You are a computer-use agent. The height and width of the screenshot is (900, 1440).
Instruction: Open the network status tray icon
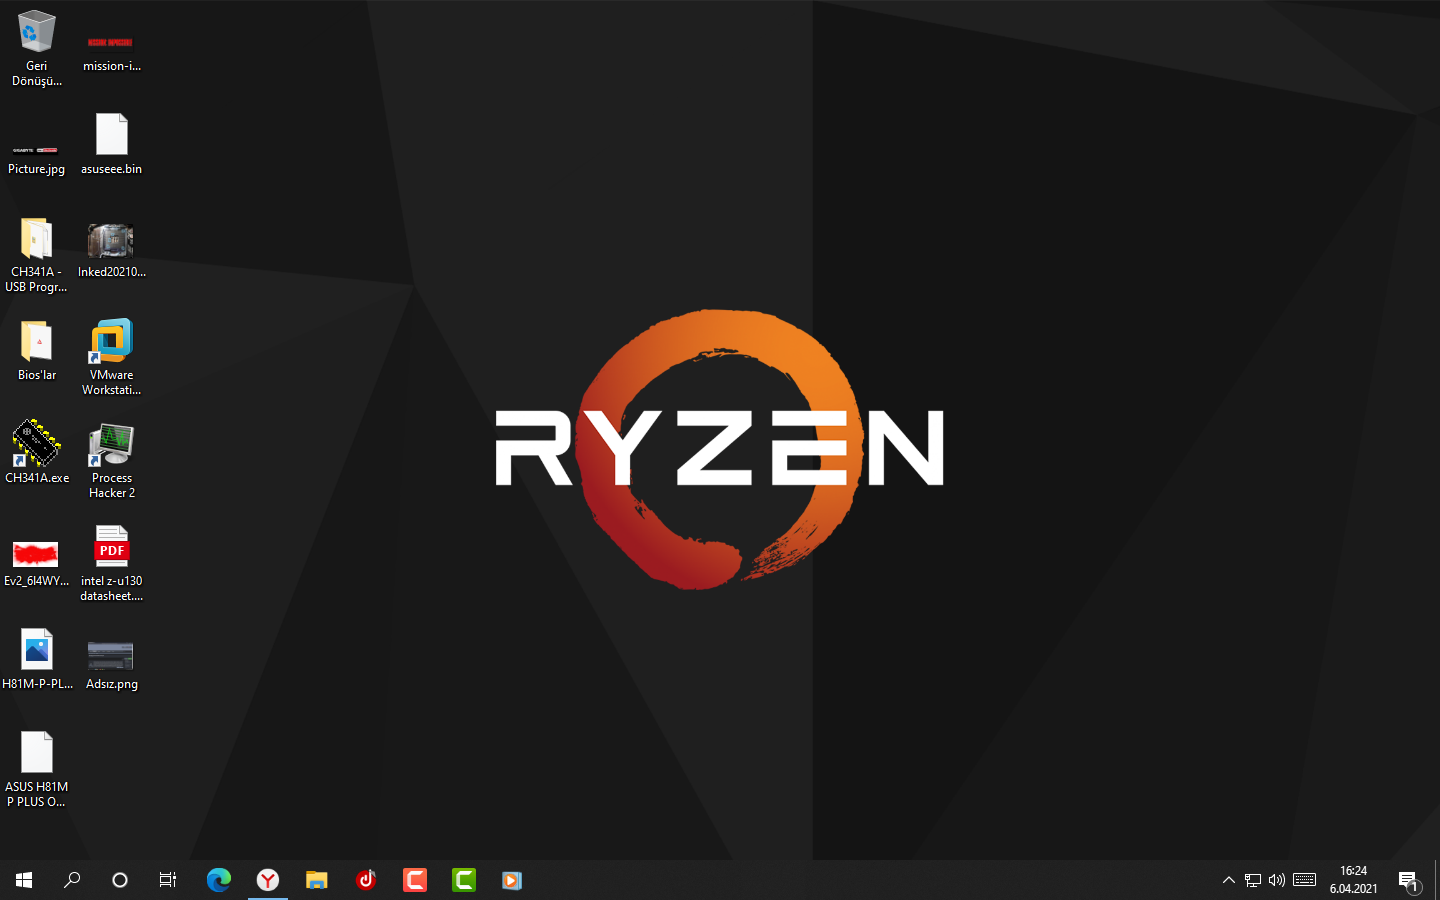1253,880
